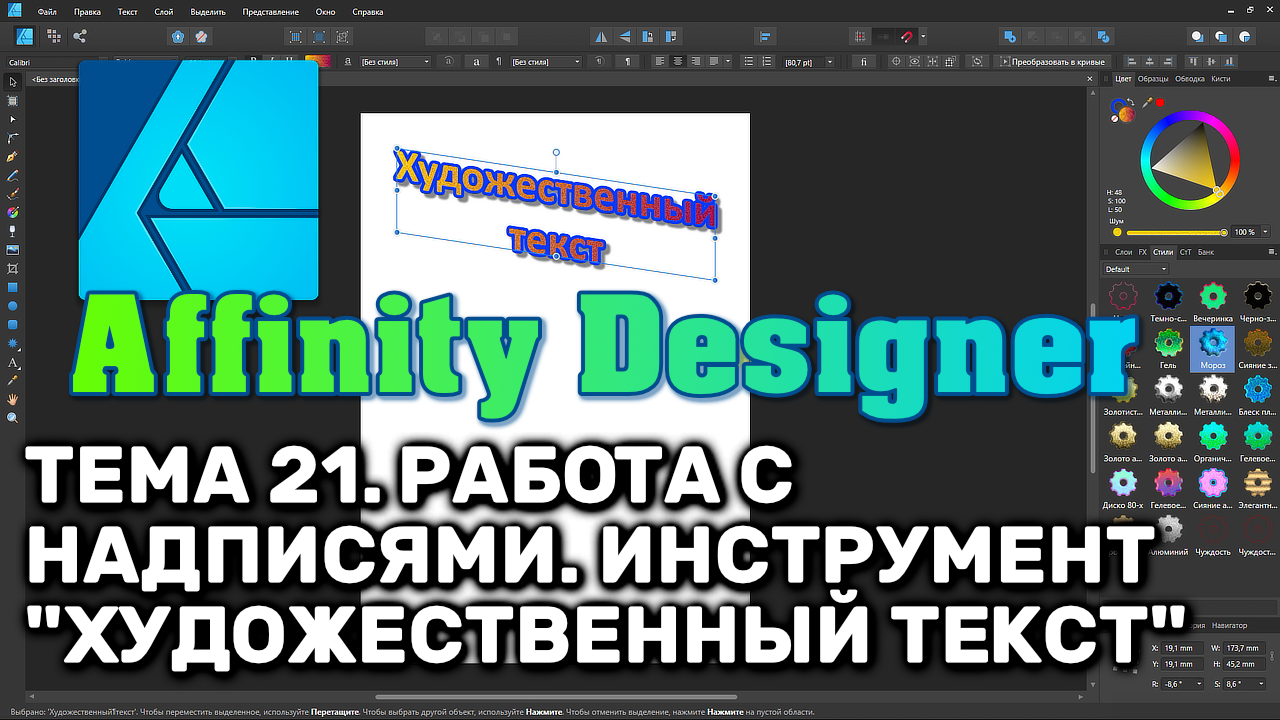Open the Правка menu
This screenshot has width=1280, height=720.
(87, 12)
